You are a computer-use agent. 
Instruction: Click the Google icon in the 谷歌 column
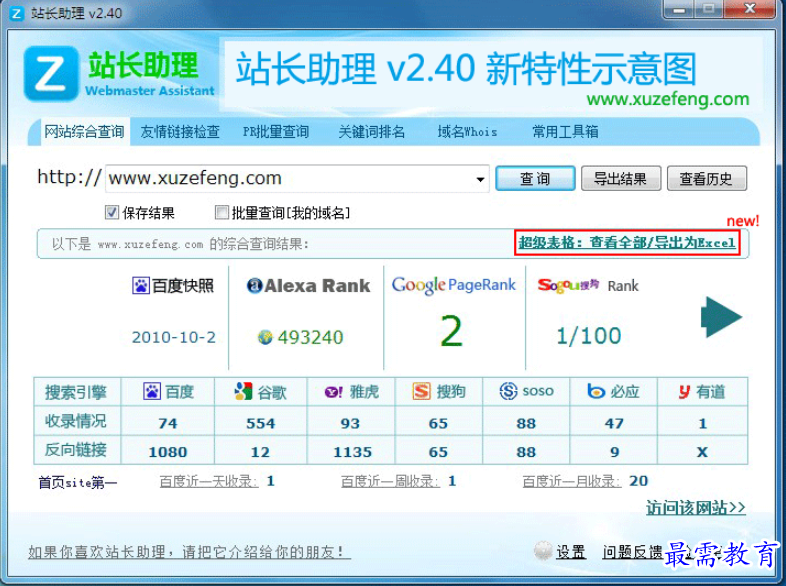point(244,391)
